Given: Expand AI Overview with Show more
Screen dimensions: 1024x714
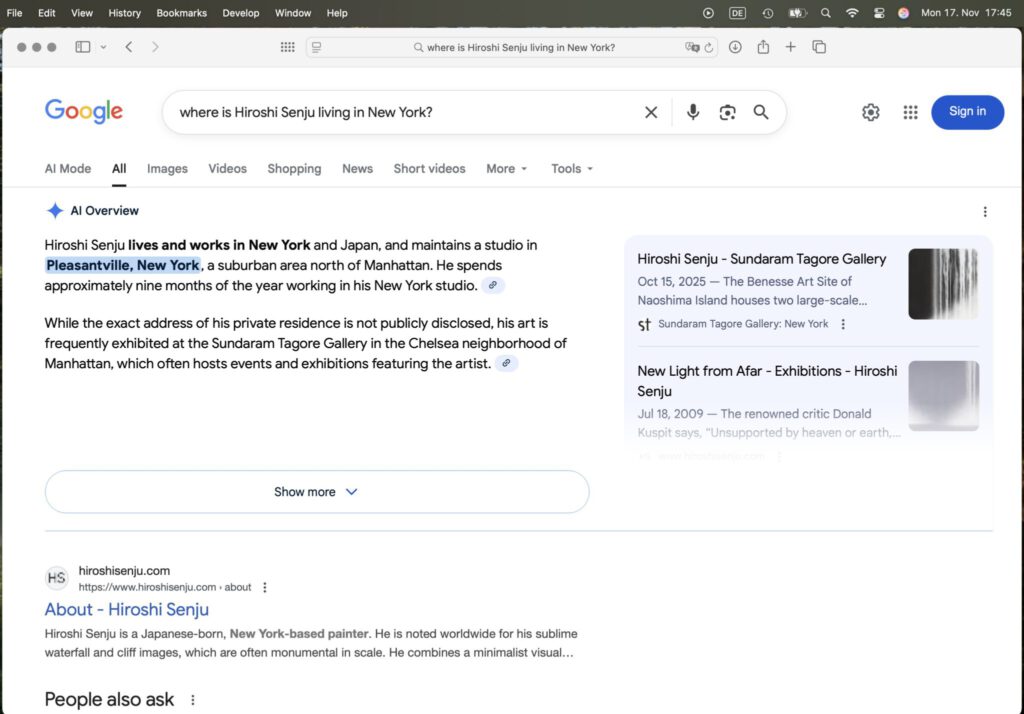Looking at the screenshot, I should point(316,492).
